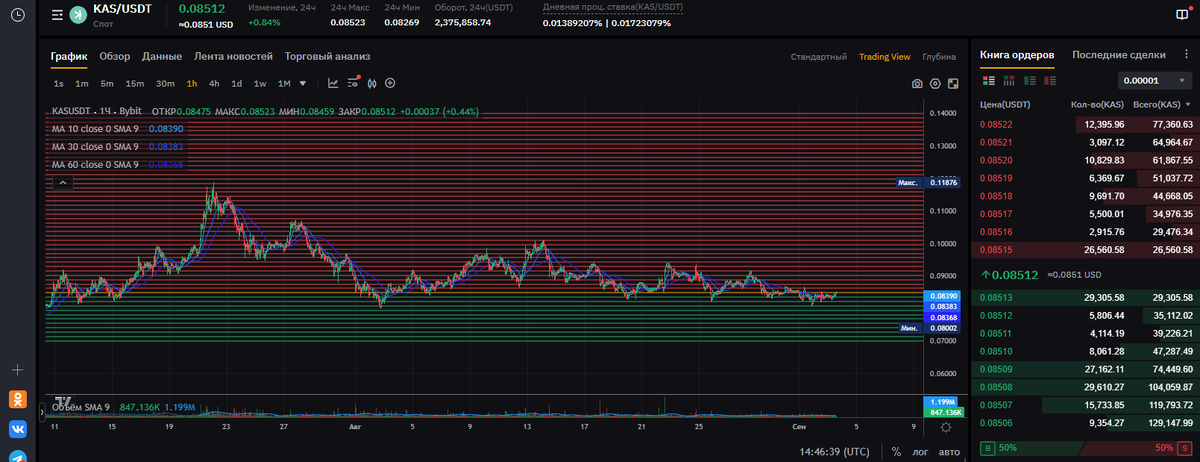Expand chart to fullscreen
The image size is (1200, 462).
pos(953,84)
